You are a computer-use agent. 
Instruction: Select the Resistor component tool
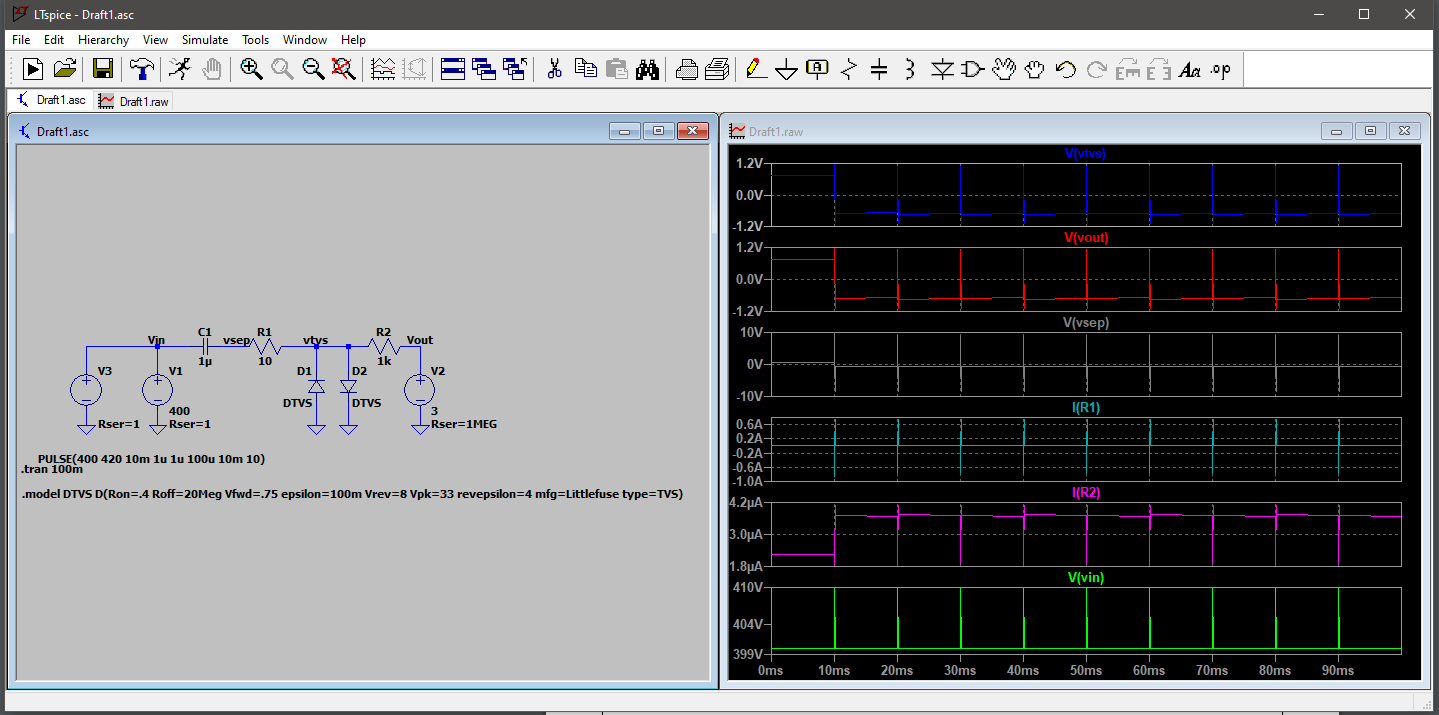(849, 69)
